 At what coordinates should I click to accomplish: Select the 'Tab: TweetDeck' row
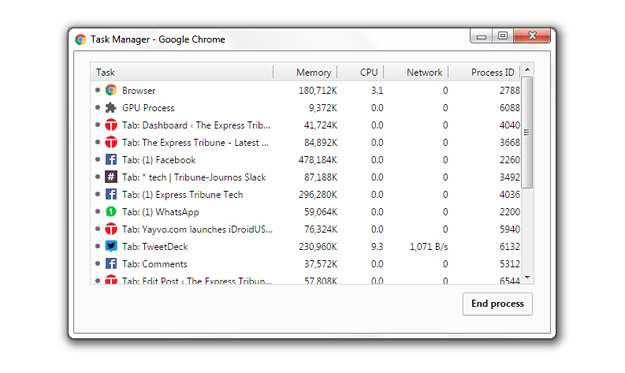point(306,246)
